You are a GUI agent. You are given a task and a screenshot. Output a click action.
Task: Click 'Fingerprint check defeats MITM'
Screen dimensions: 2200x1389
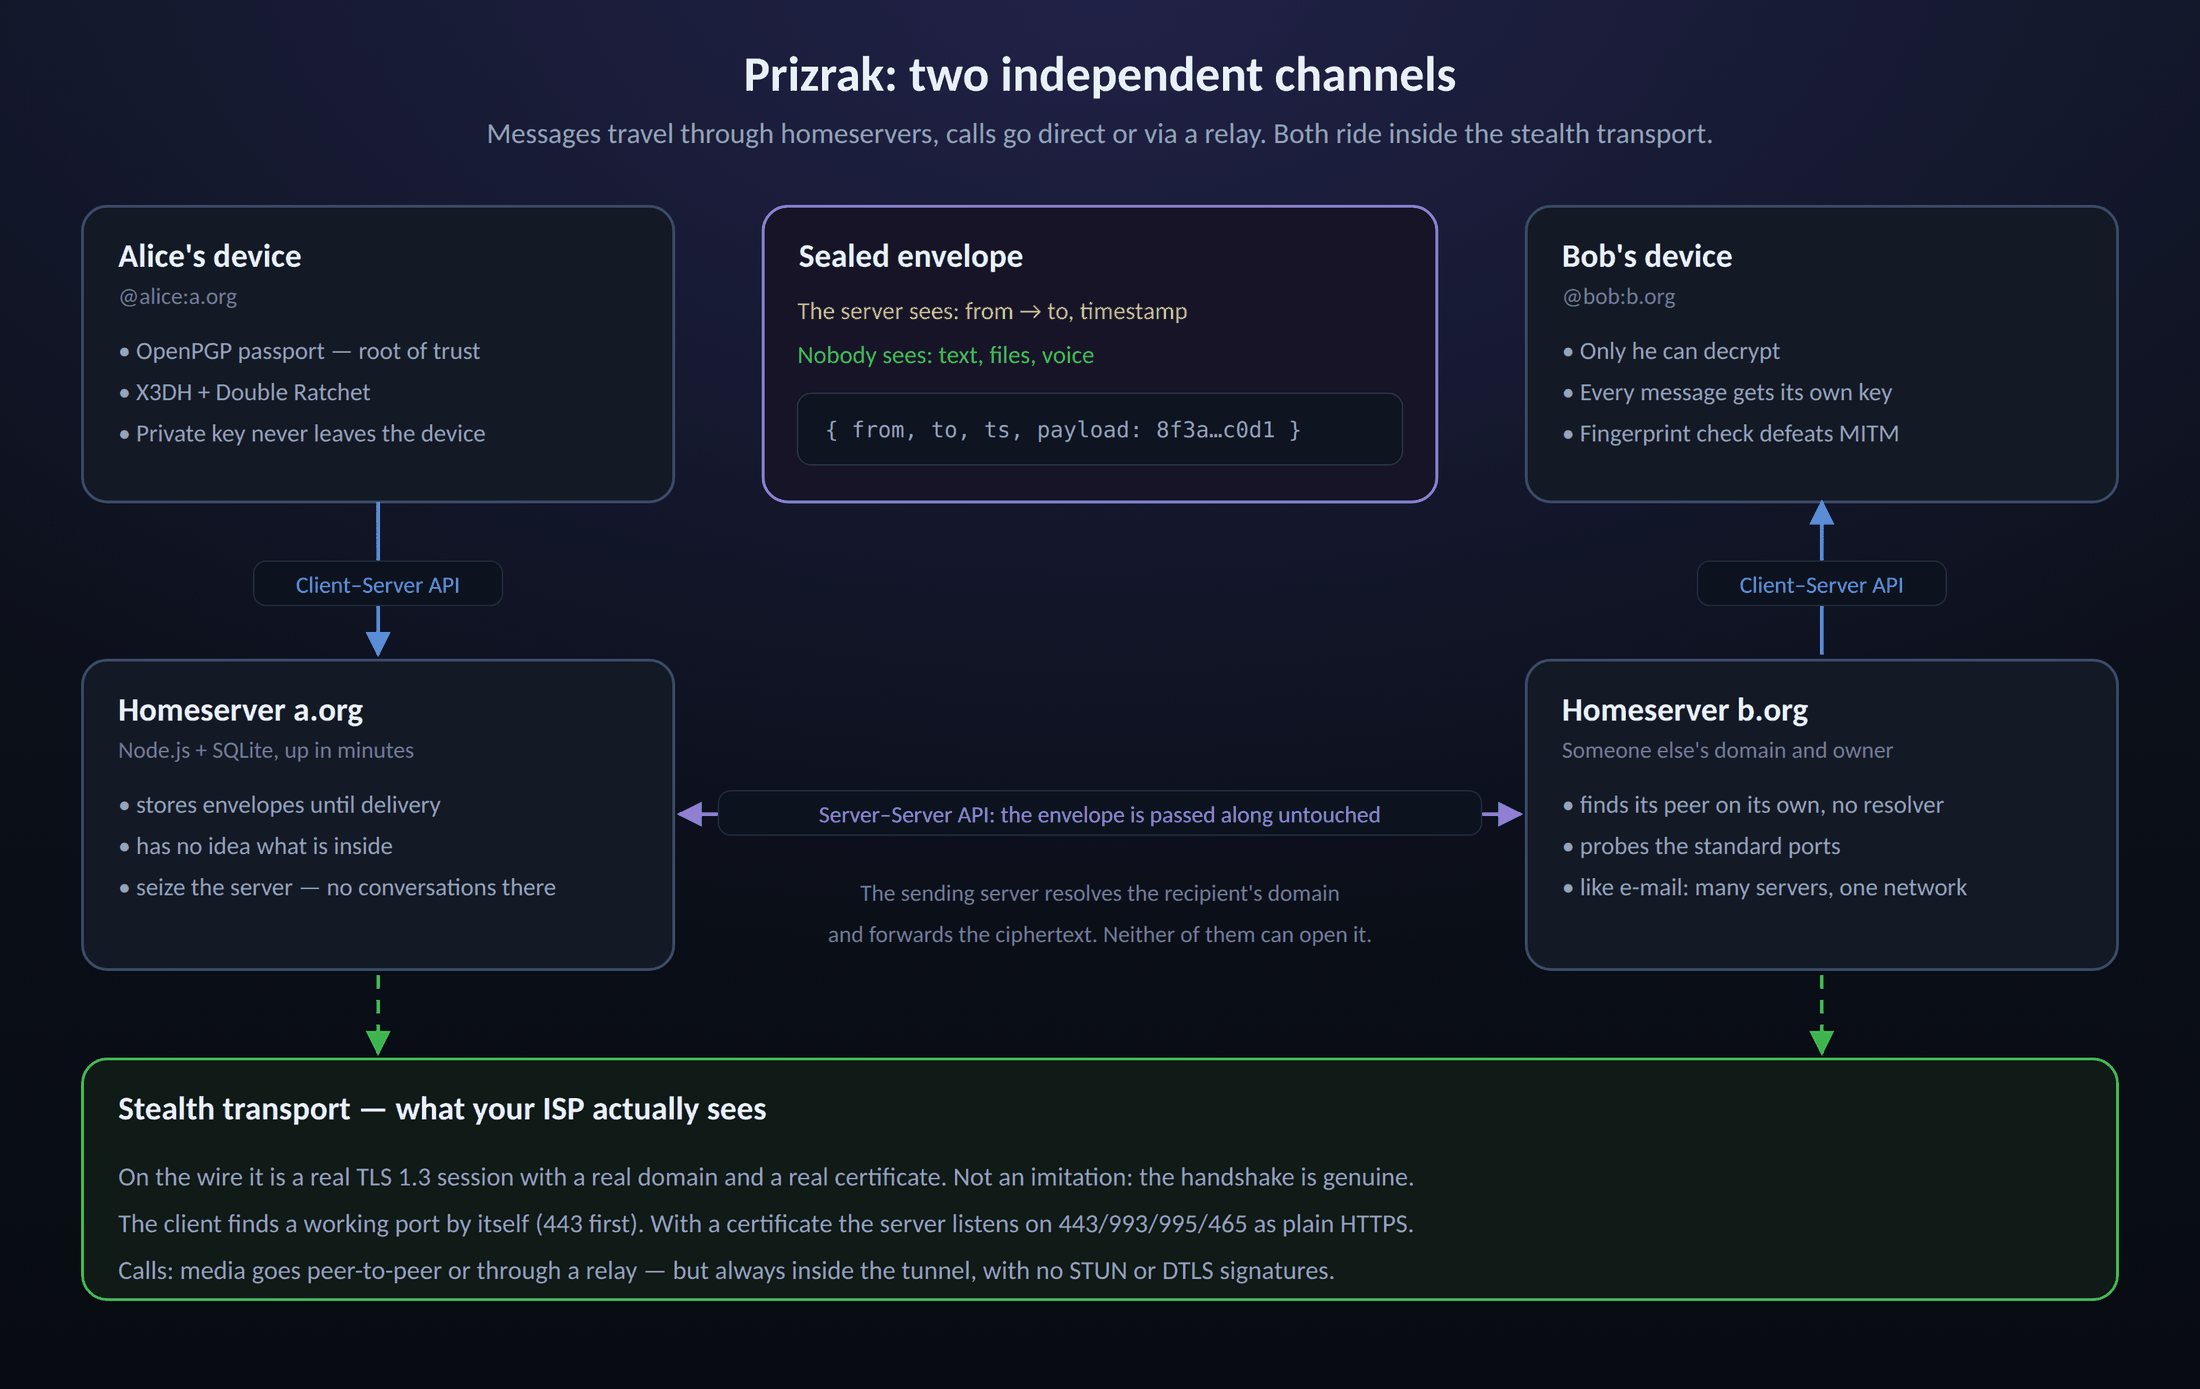click(1730, 433)
